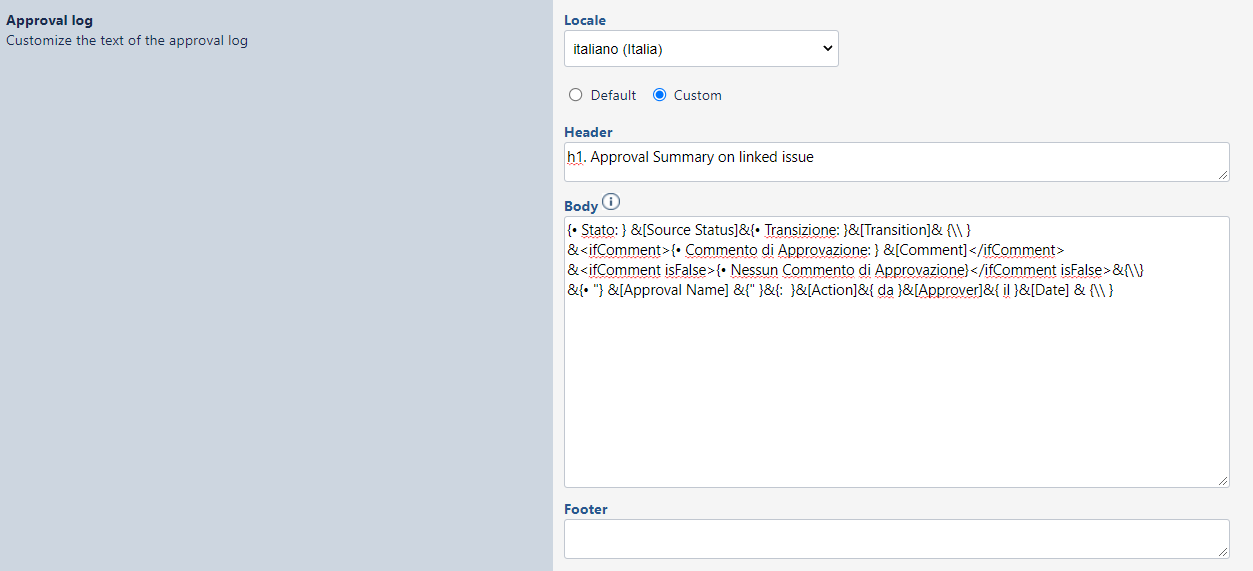Select the Default radio button
Screen dimensions: 1253x571
click(575, 95)
